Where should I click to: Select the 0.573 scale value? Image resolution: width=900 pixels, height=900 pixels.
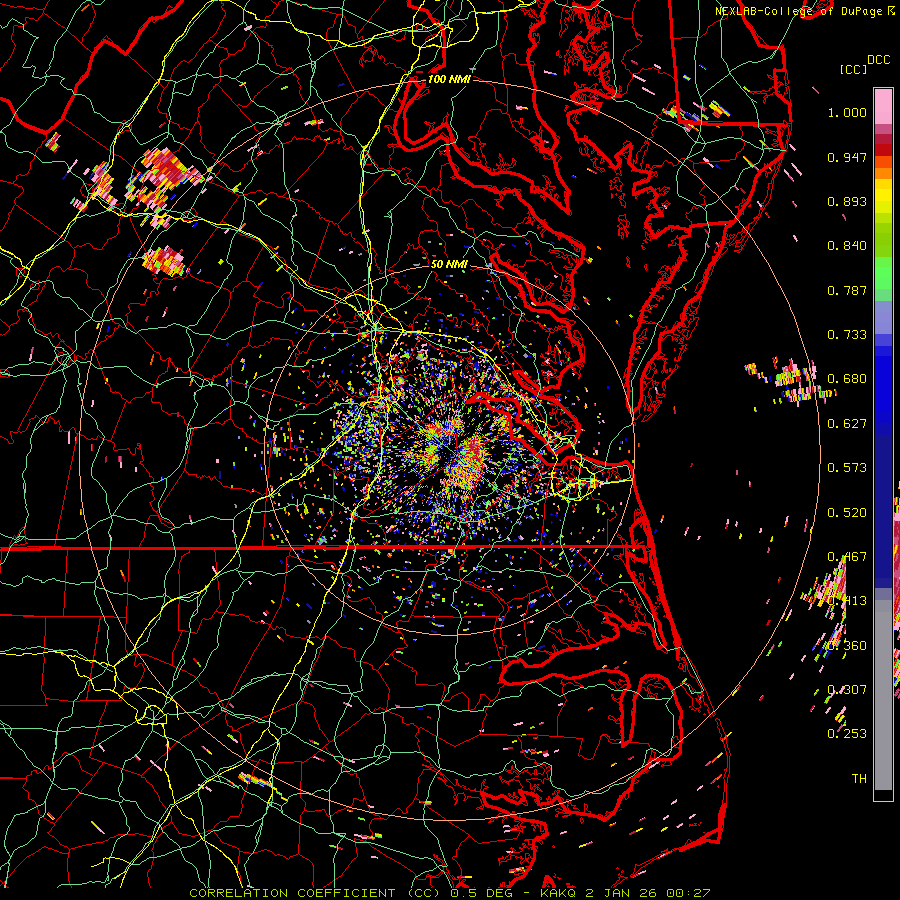[847, 468]
